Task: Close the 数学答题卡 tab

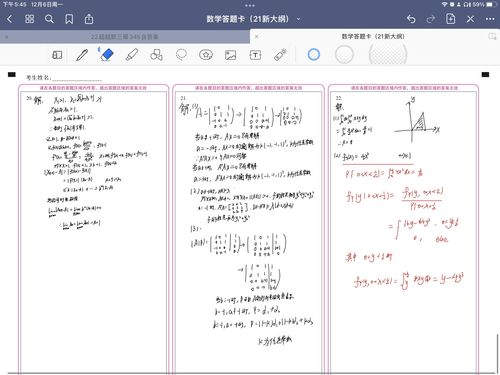Action: [x=257, y=37]
